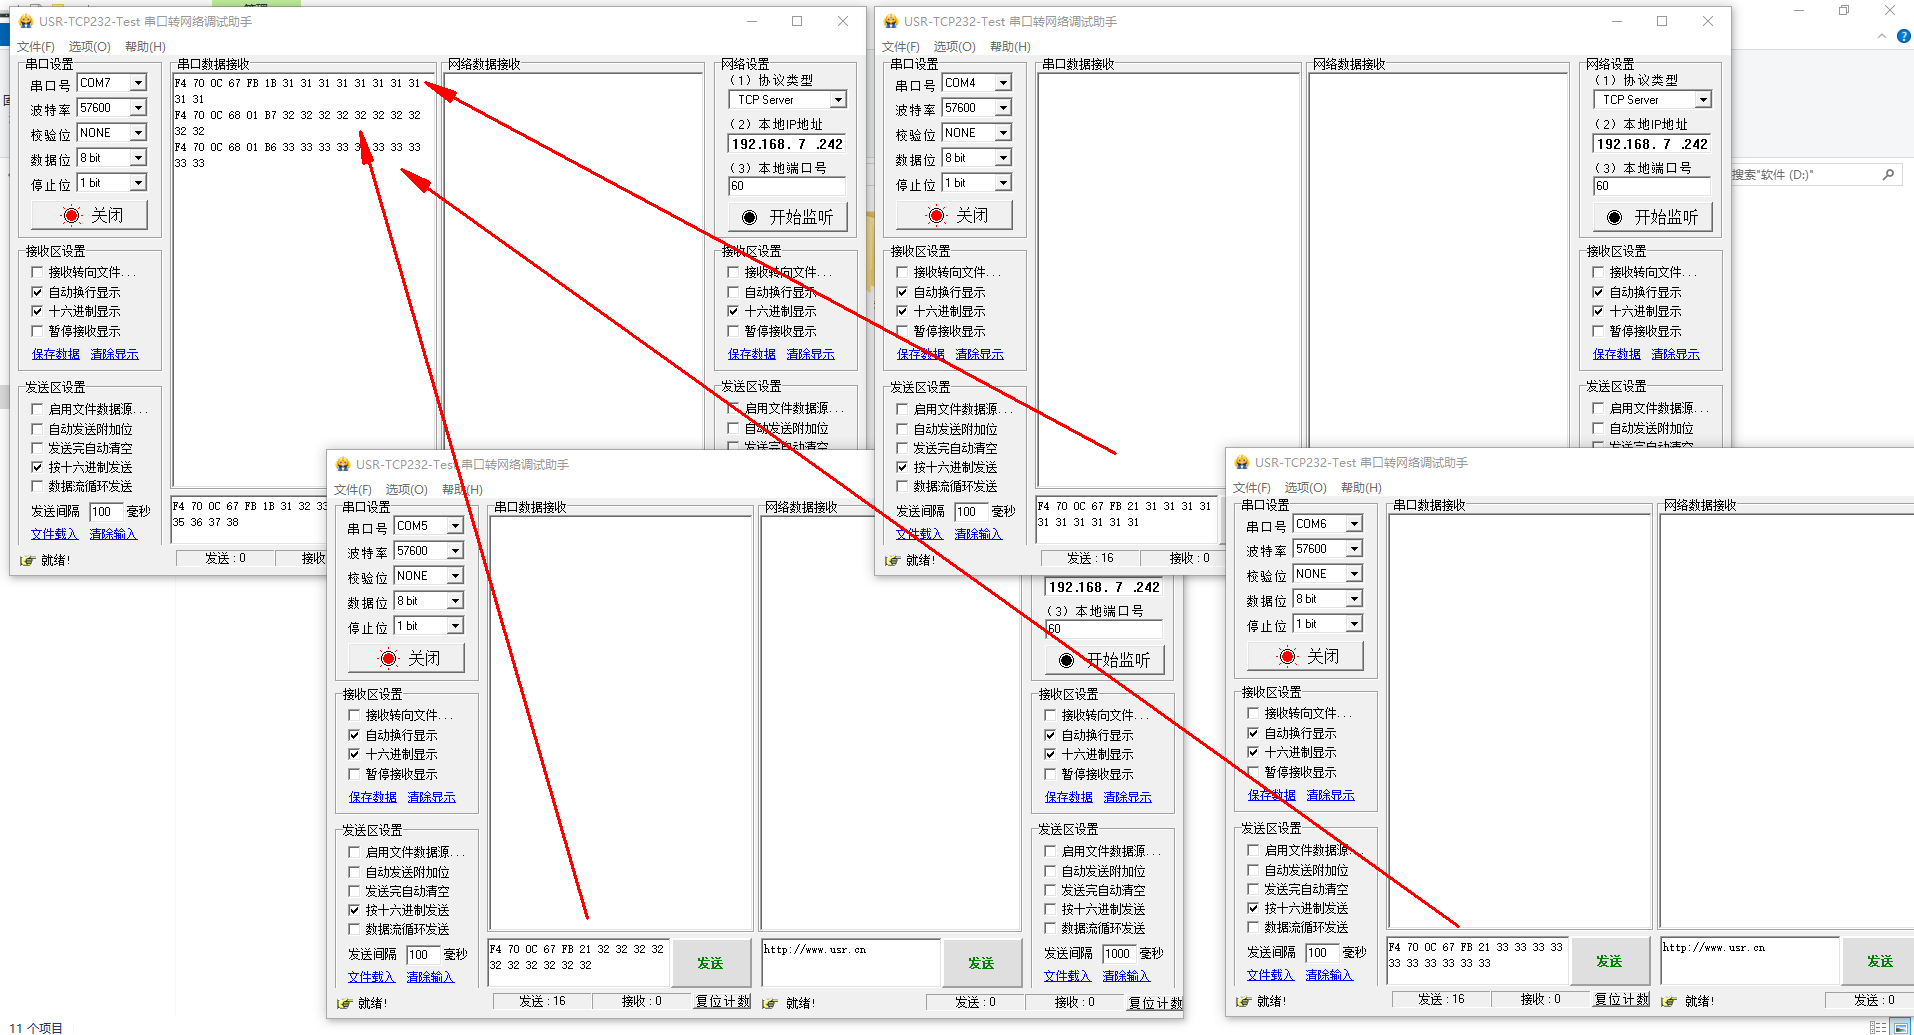1914x1035 pixels.
Task: Click the 清除显示 link in COM6 window
Action: [1330, 795]
